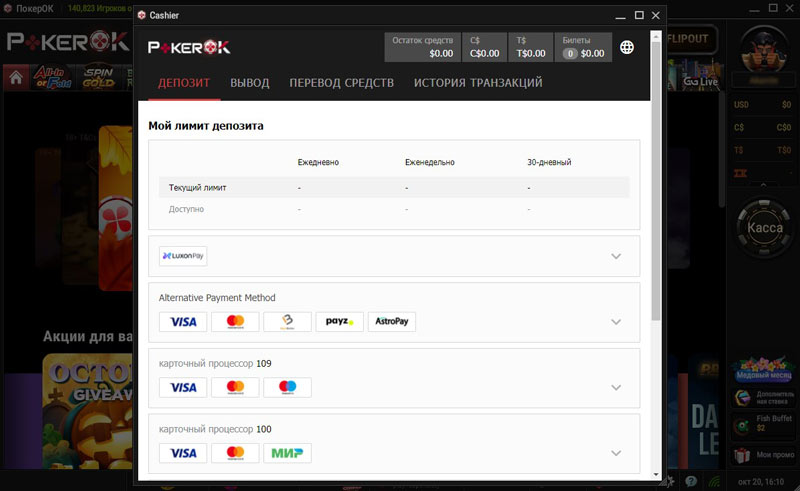This screenshot has height=491, width=800.
Task: Select the LuxonPay payment logo
Action: [183, 256]
